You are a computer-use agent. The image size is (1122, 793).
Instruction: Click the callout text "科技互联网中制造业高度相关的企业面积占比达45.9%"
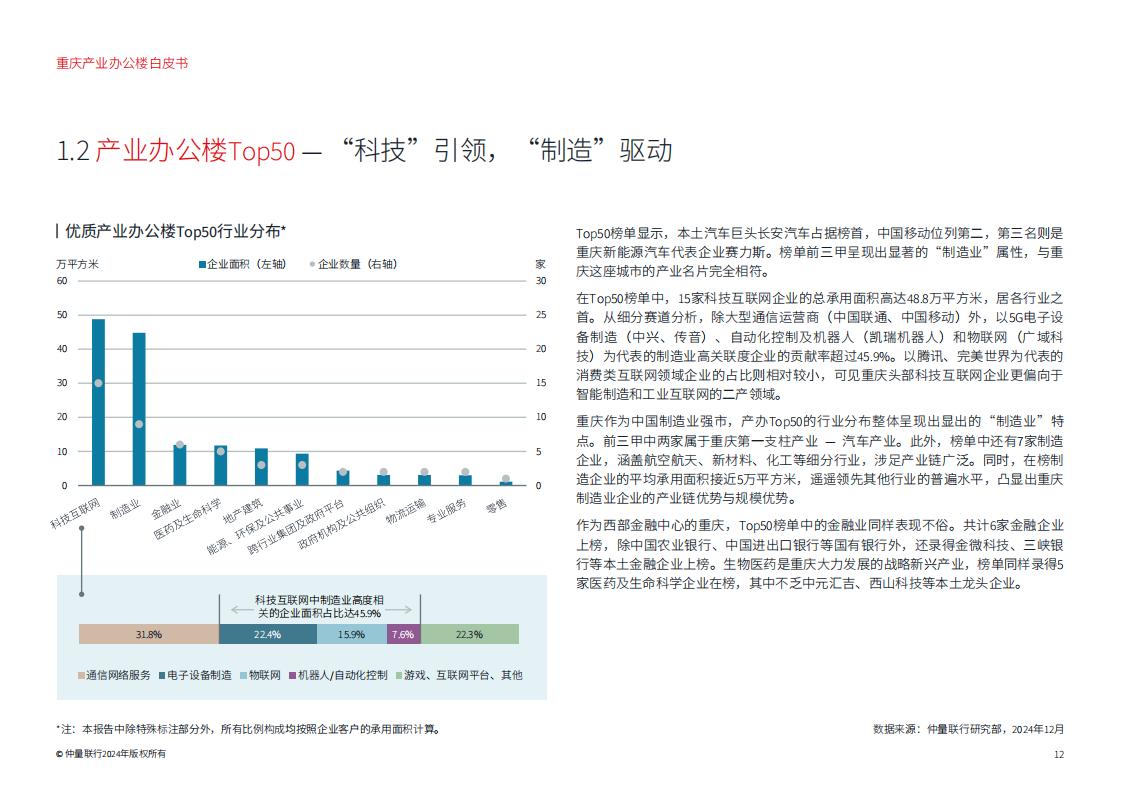pos(319,607)
